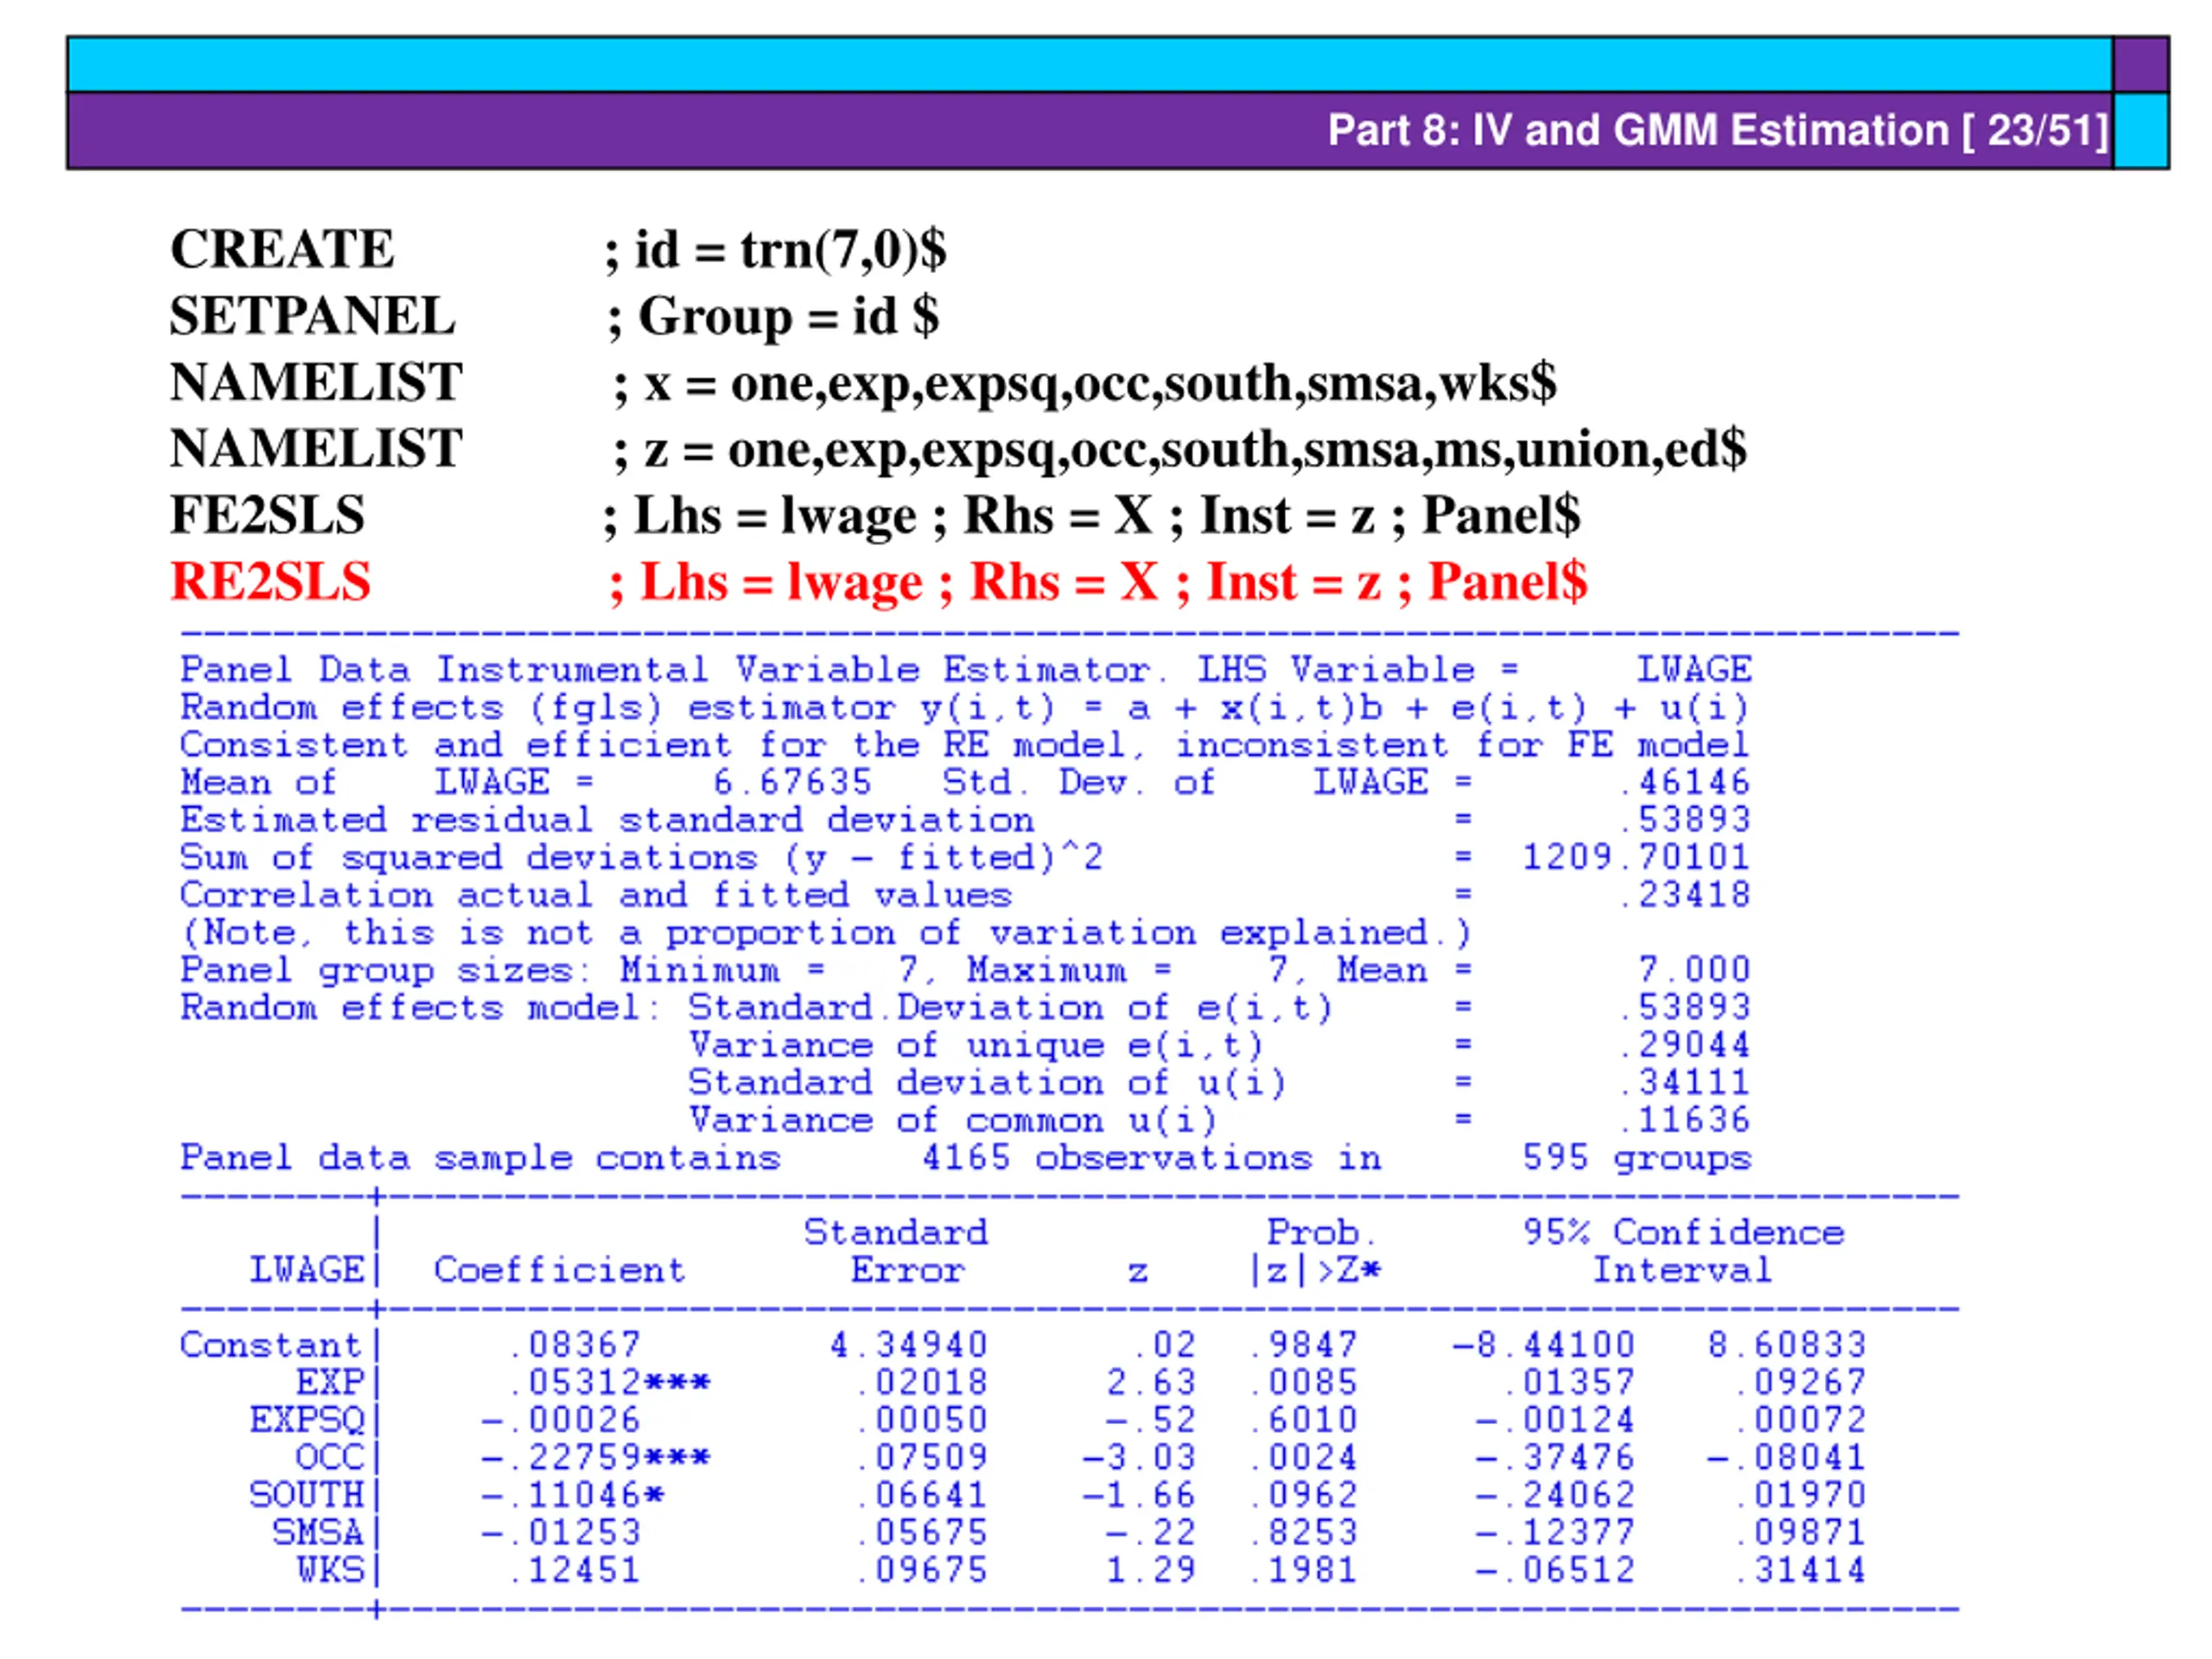The height and width of the screenshot is (1659, 2212).
Task: Click the 'Panel group sizes' line
Action: click(x=965, y=970)
